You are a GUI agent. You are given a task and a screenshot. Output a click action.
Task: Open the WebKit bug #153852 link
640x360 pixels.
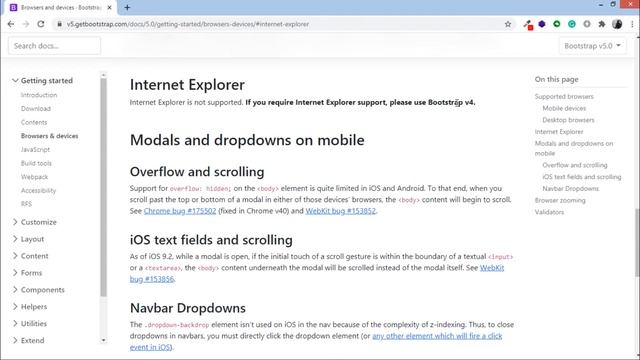(340, 211)
